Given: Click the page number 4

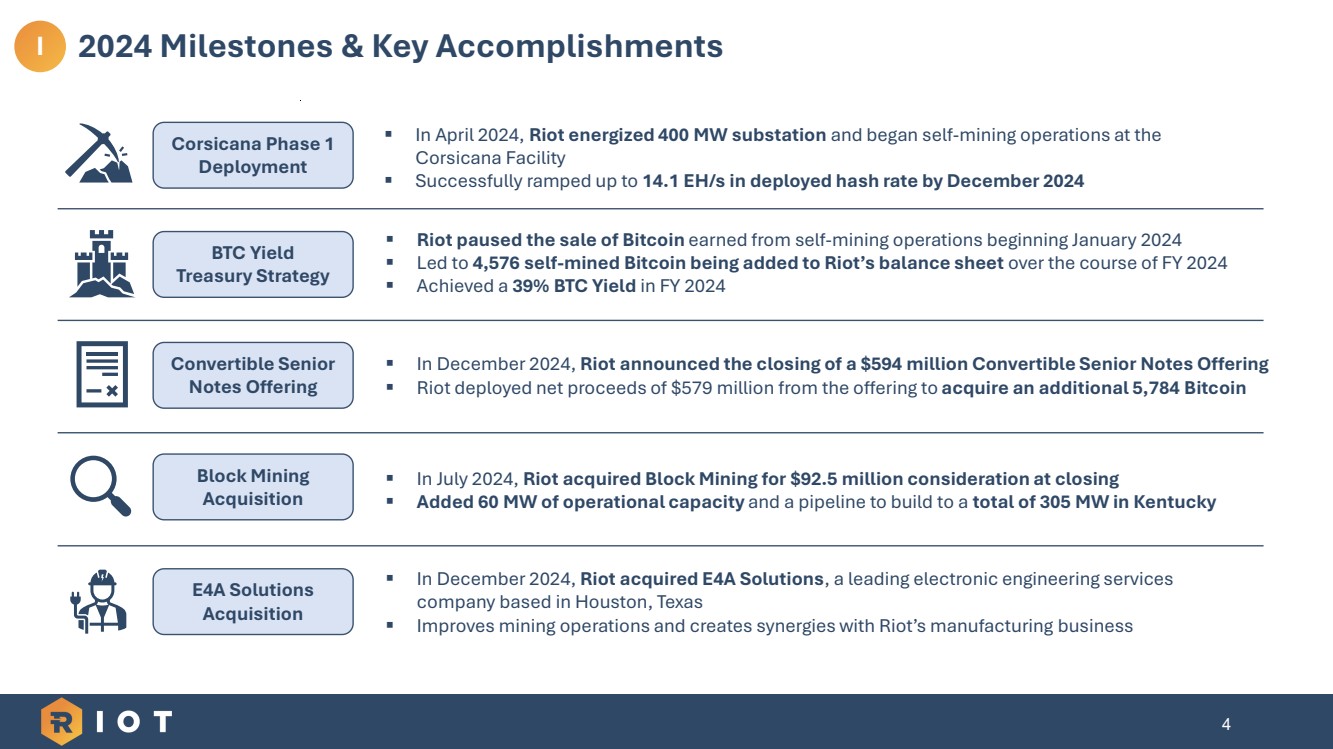Looking at the screenshot, I should pos(1226,723).
